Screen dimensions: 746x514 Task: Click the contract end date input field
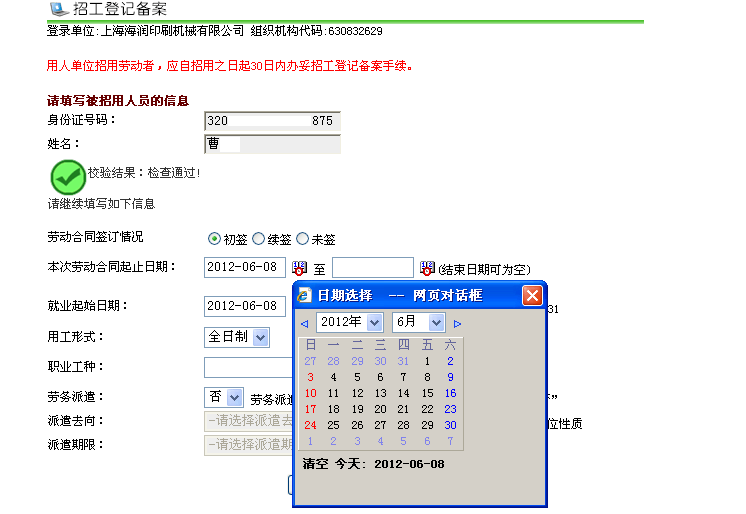[x=372, y=268]
